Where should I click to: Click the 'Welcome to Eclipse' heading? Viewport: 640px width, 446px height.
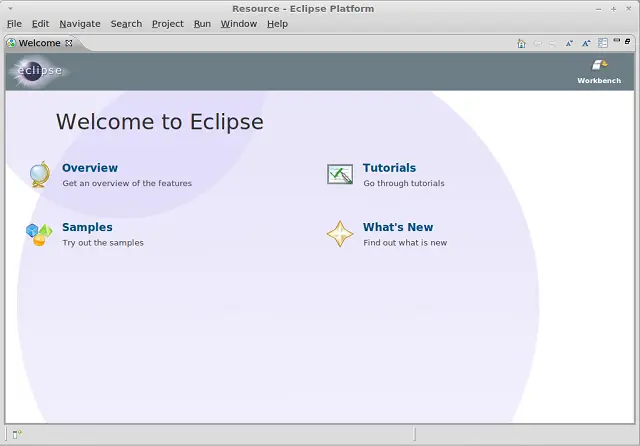[x=160, y=122]
